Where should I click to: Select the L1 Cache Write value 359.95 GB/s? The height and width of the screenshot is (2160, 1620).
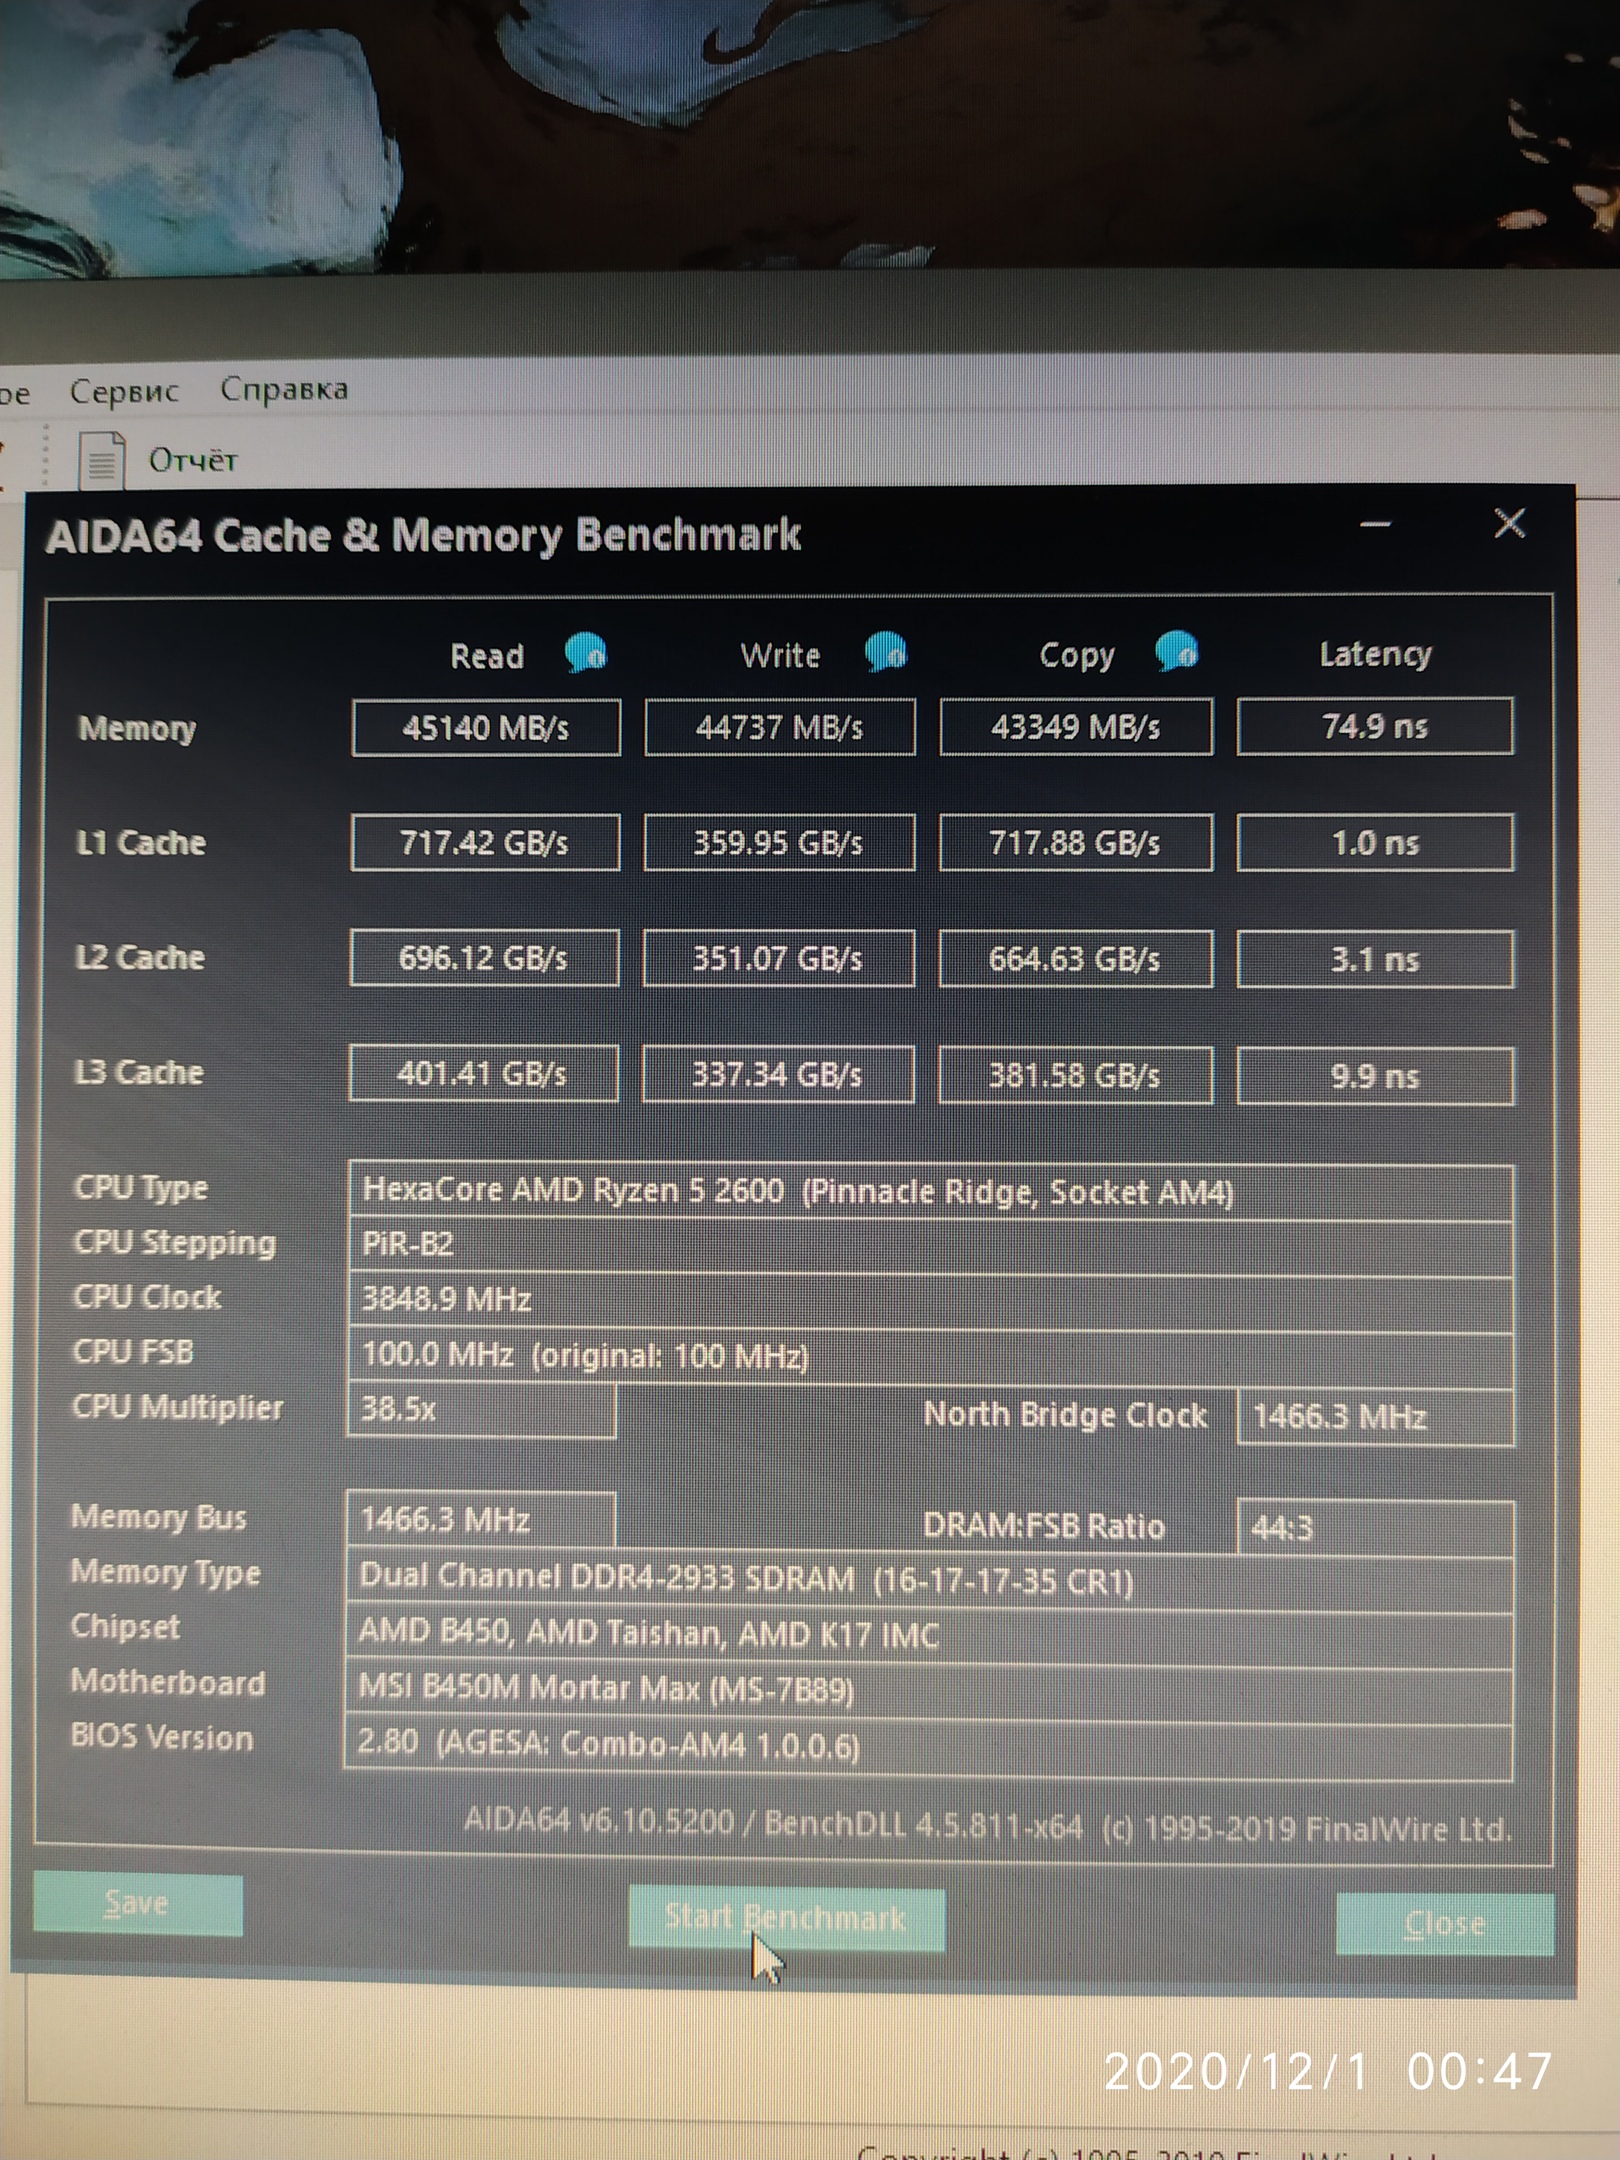click(x=779, y=842)
